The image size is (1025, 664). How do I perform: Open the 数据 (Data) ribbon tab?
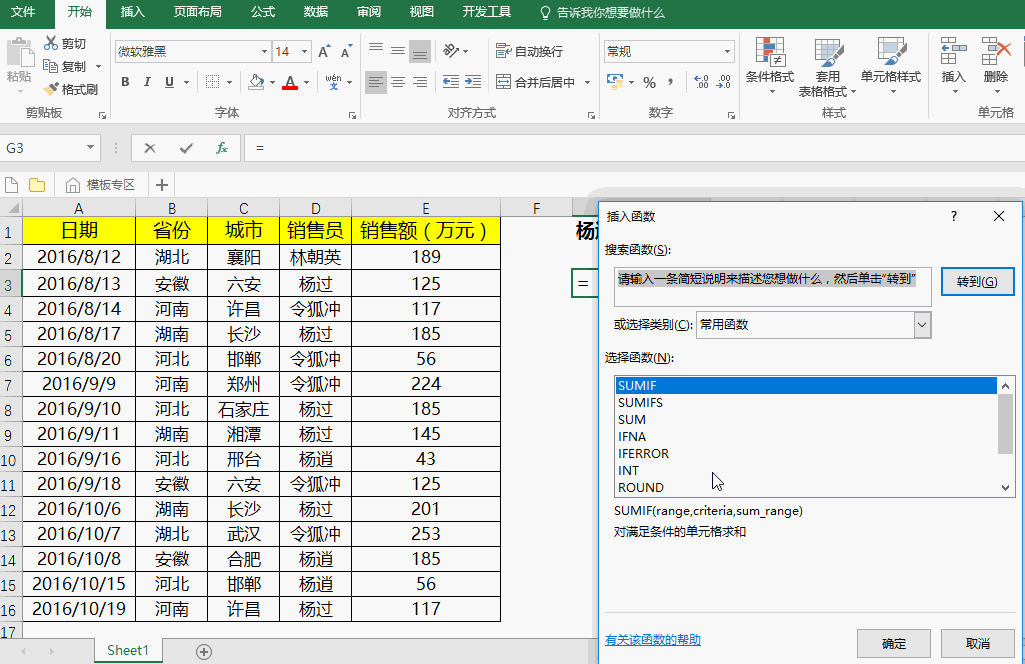[x=316, y=12]
